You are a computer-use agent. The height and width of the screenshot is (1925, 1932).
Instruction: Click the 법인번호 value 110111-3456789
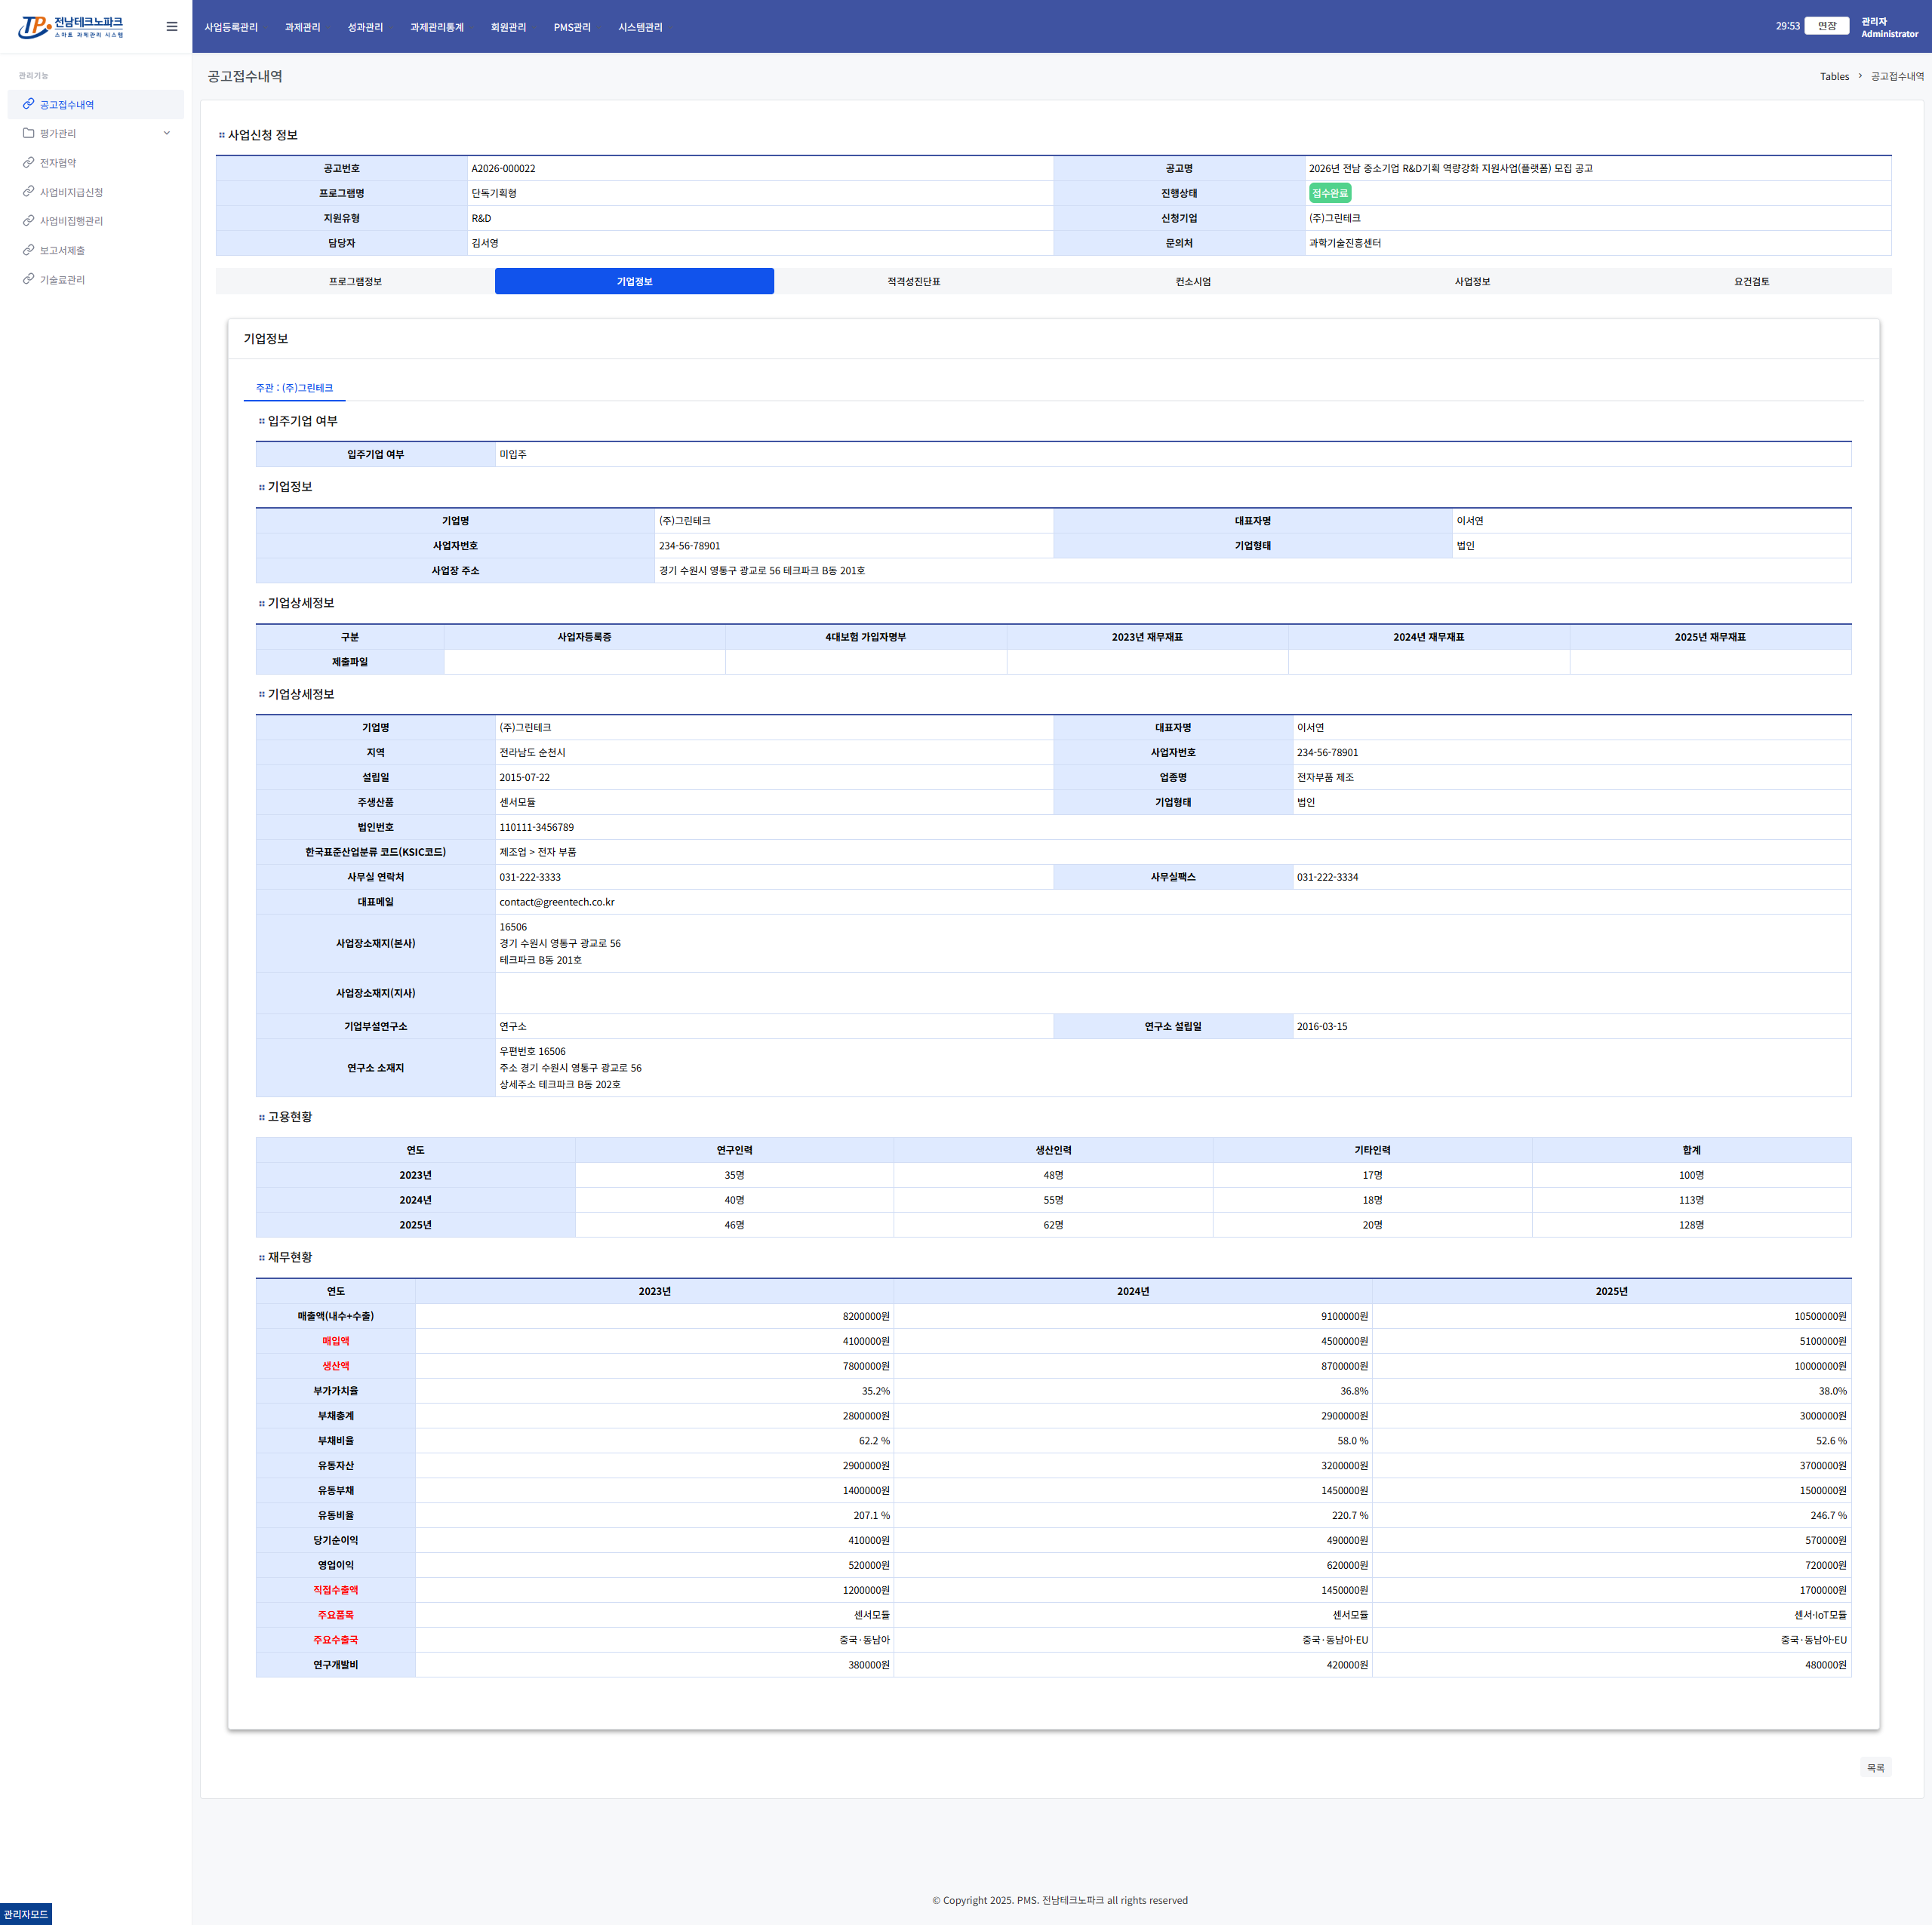tap(537, 827)
